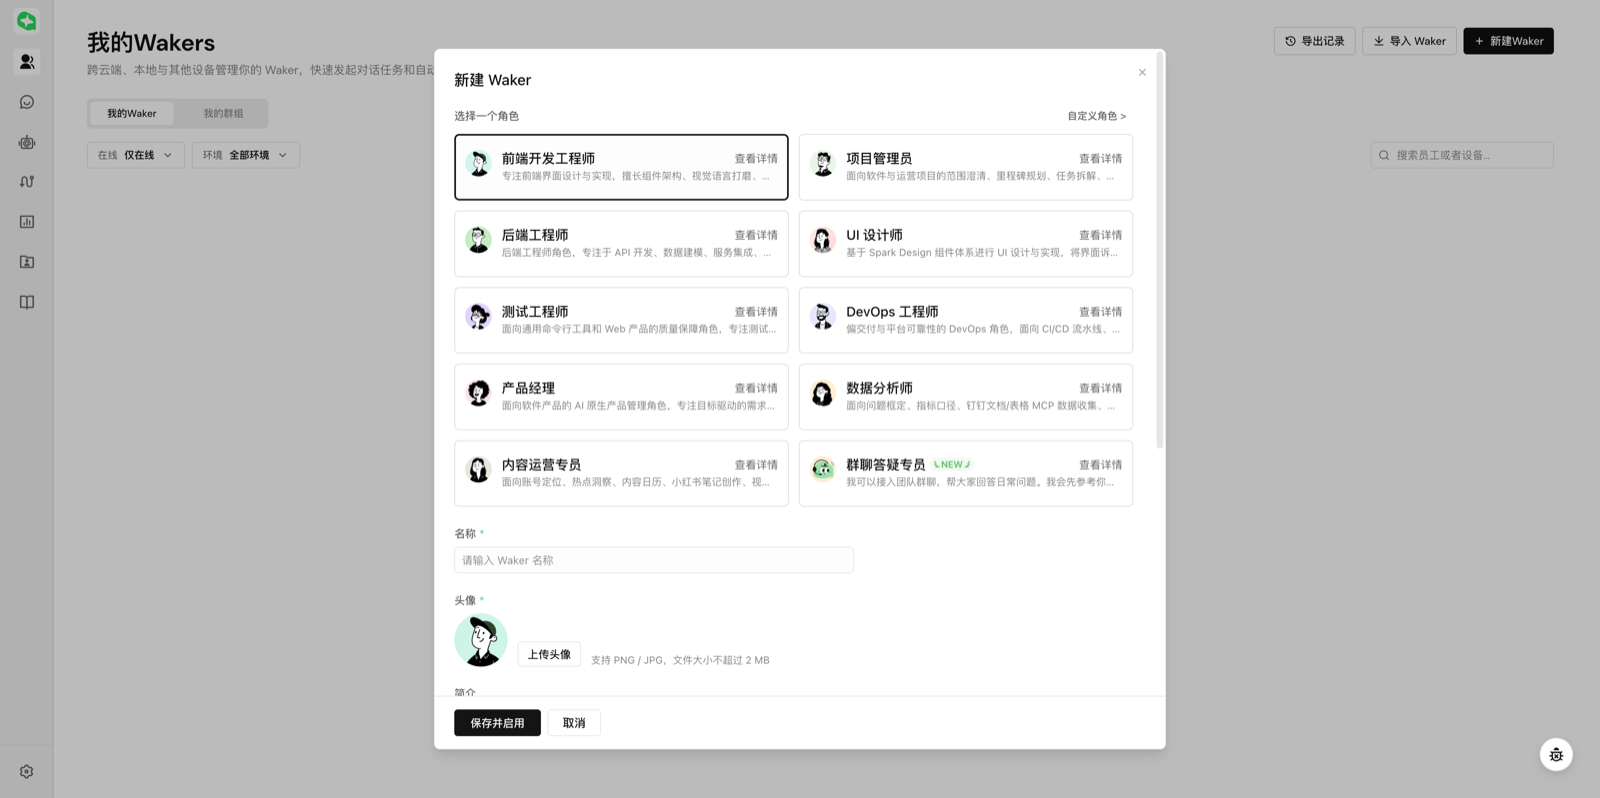Expand 自定义角色 option
Image resolution: width=1600 pixels, height=798 pixels.
1097,116
